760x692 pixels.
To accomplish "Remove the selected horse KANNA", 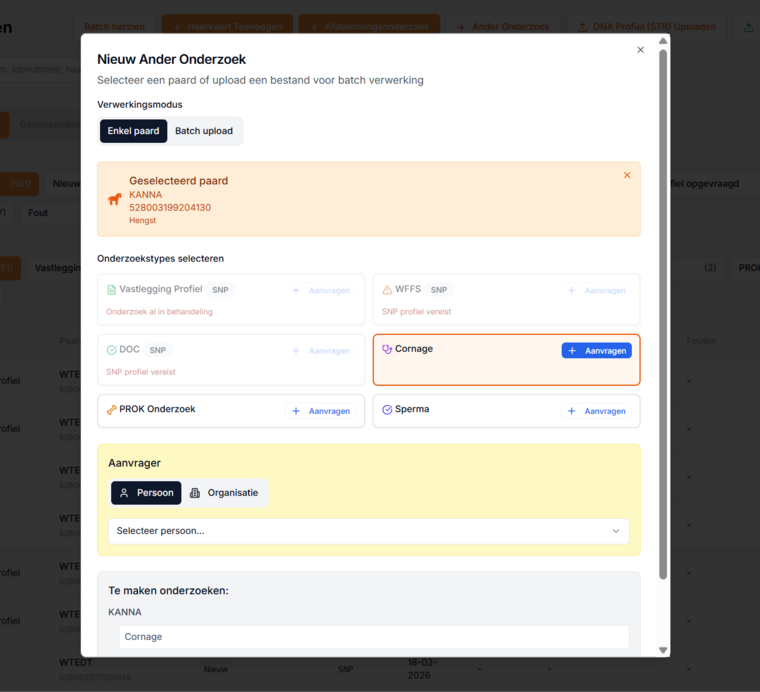I will pos(627,175).
